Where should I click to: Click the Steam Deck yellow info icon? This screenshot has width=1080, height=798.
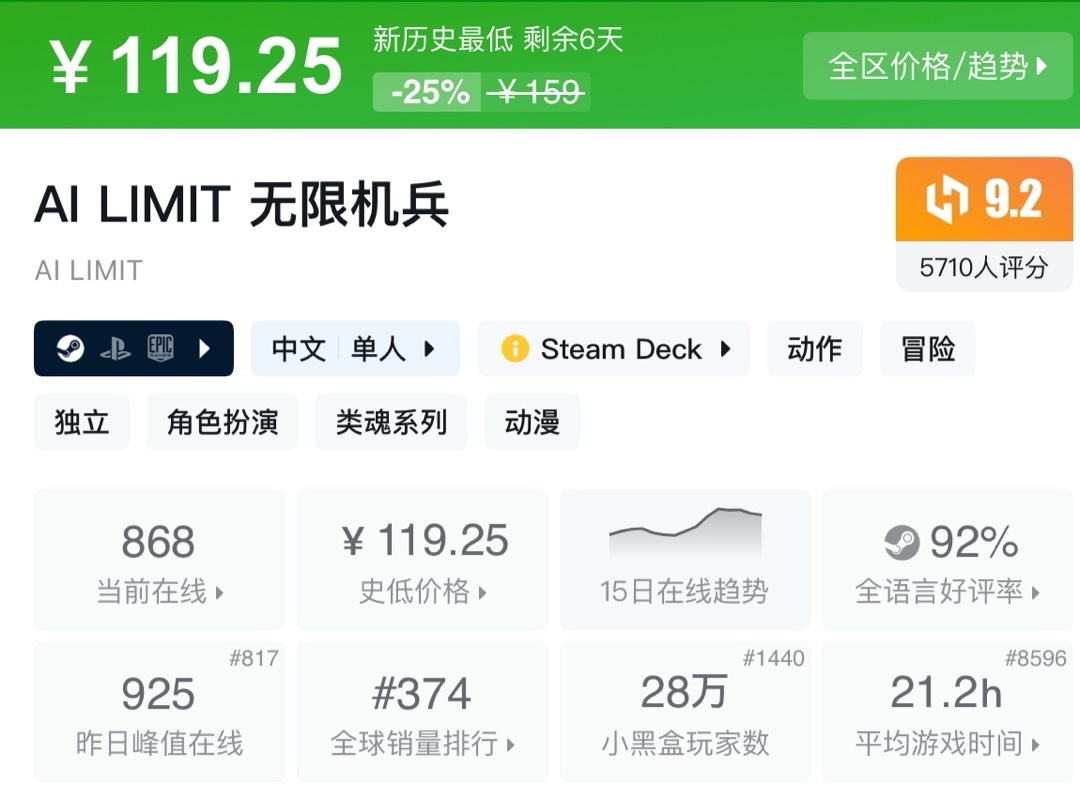coord(515,349)
